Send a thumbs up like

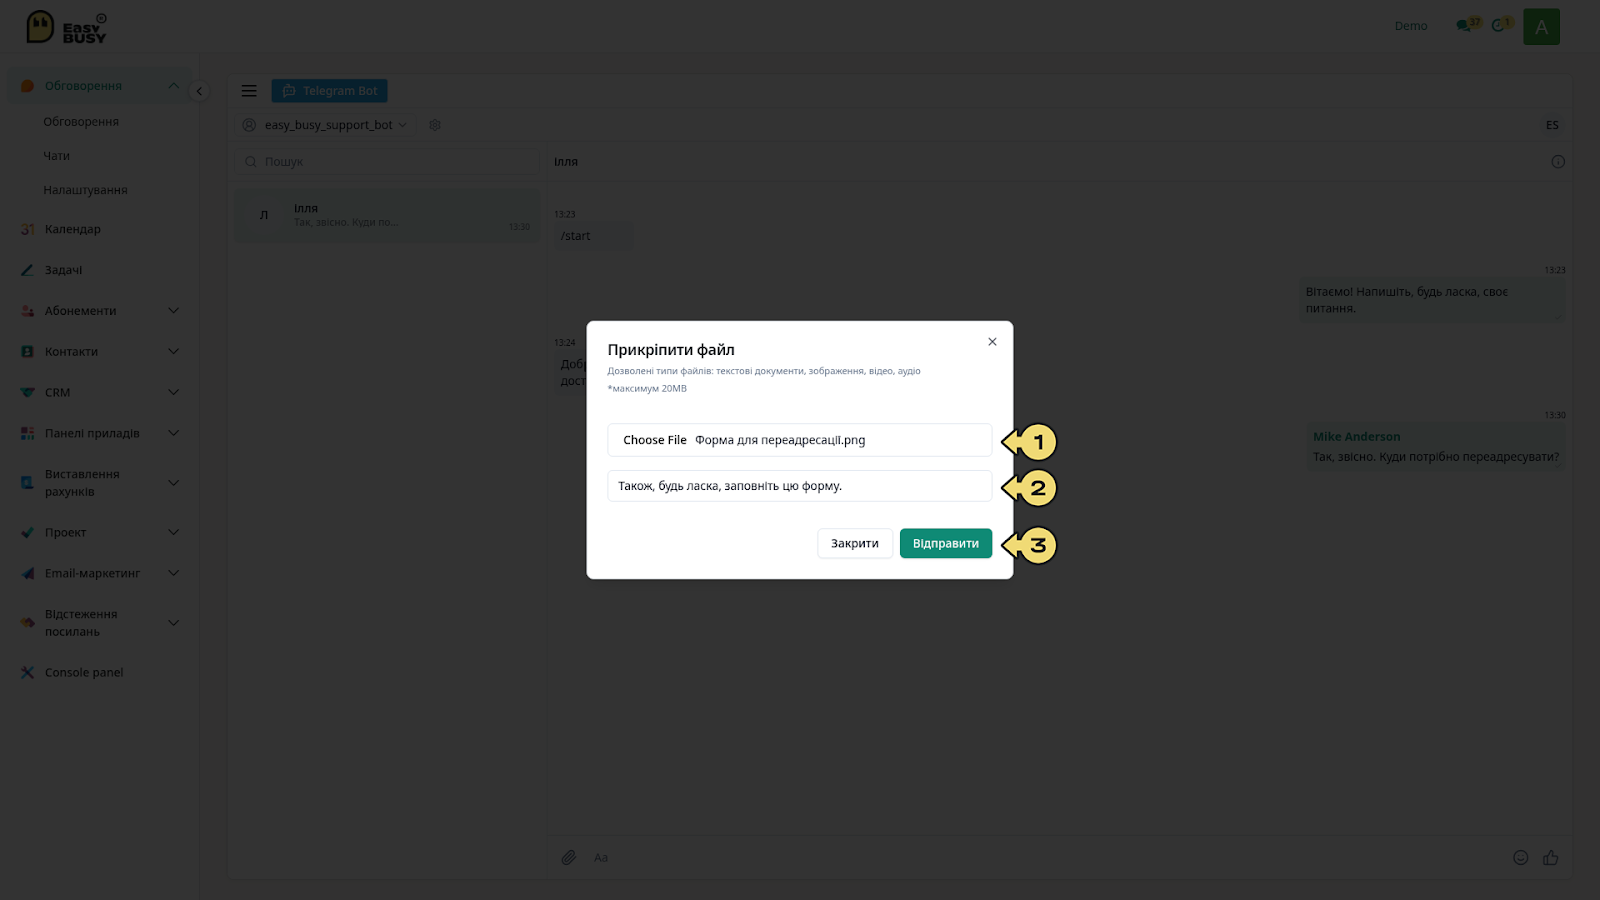click(x=1550, y=857)
